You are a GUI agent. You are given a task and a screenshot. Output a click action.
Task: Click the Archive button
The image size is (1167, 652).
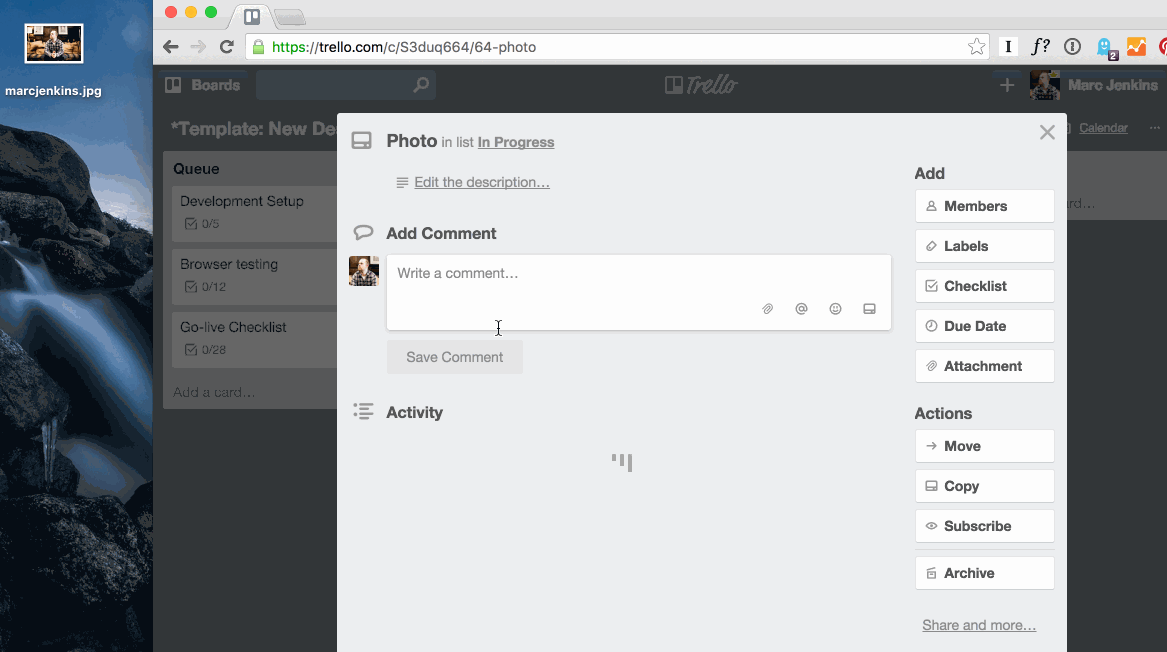(984, 573)
